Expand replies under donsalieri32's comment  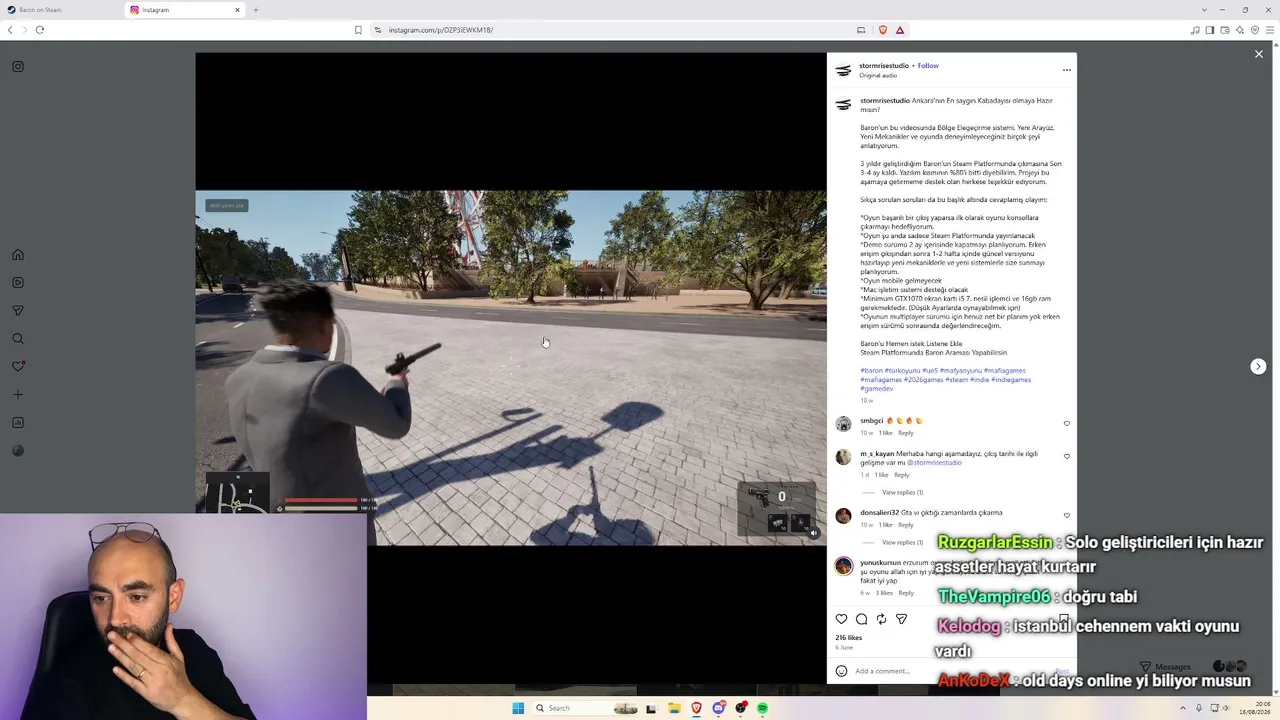pyautogui.click(x=902, y=542)
